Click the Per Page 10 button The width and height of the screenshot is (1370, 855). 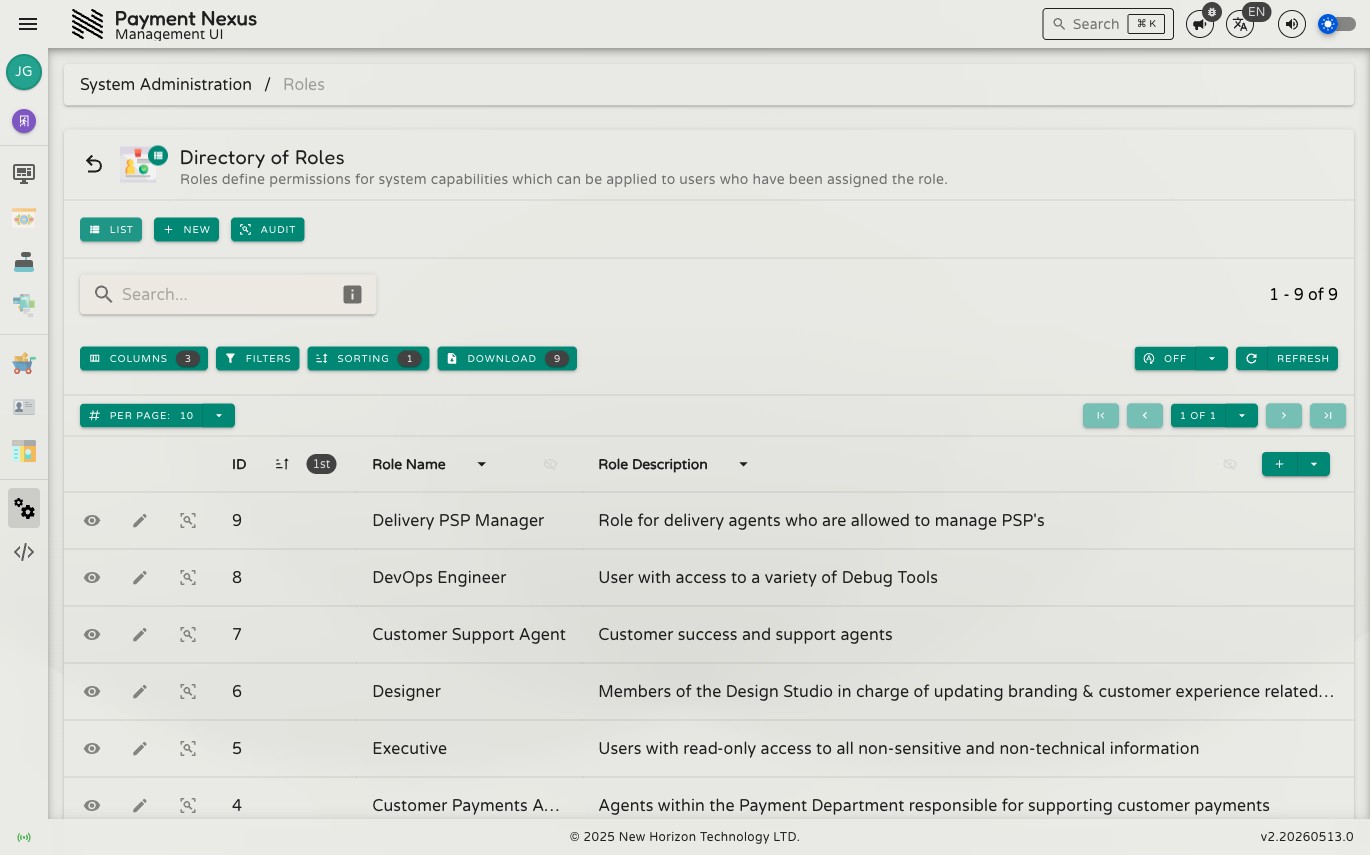pyautogui.click(x=141, y=415)
